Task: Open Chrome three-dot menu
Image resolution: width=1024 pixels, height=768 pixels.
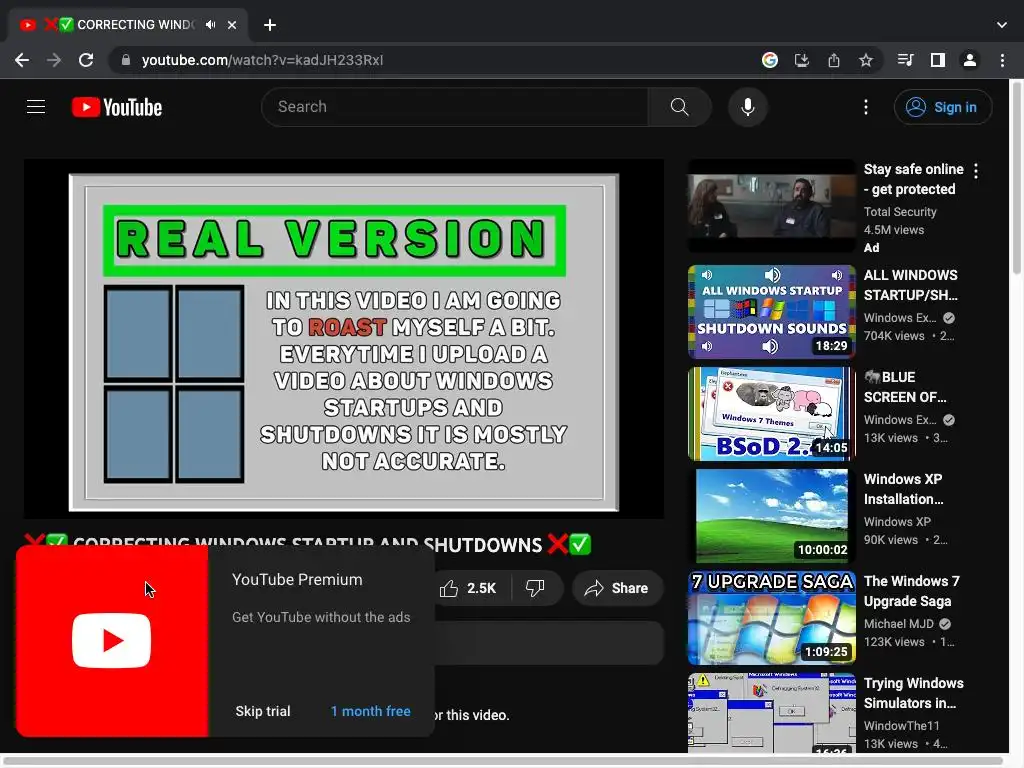Action: click(x=1002, y=60)
